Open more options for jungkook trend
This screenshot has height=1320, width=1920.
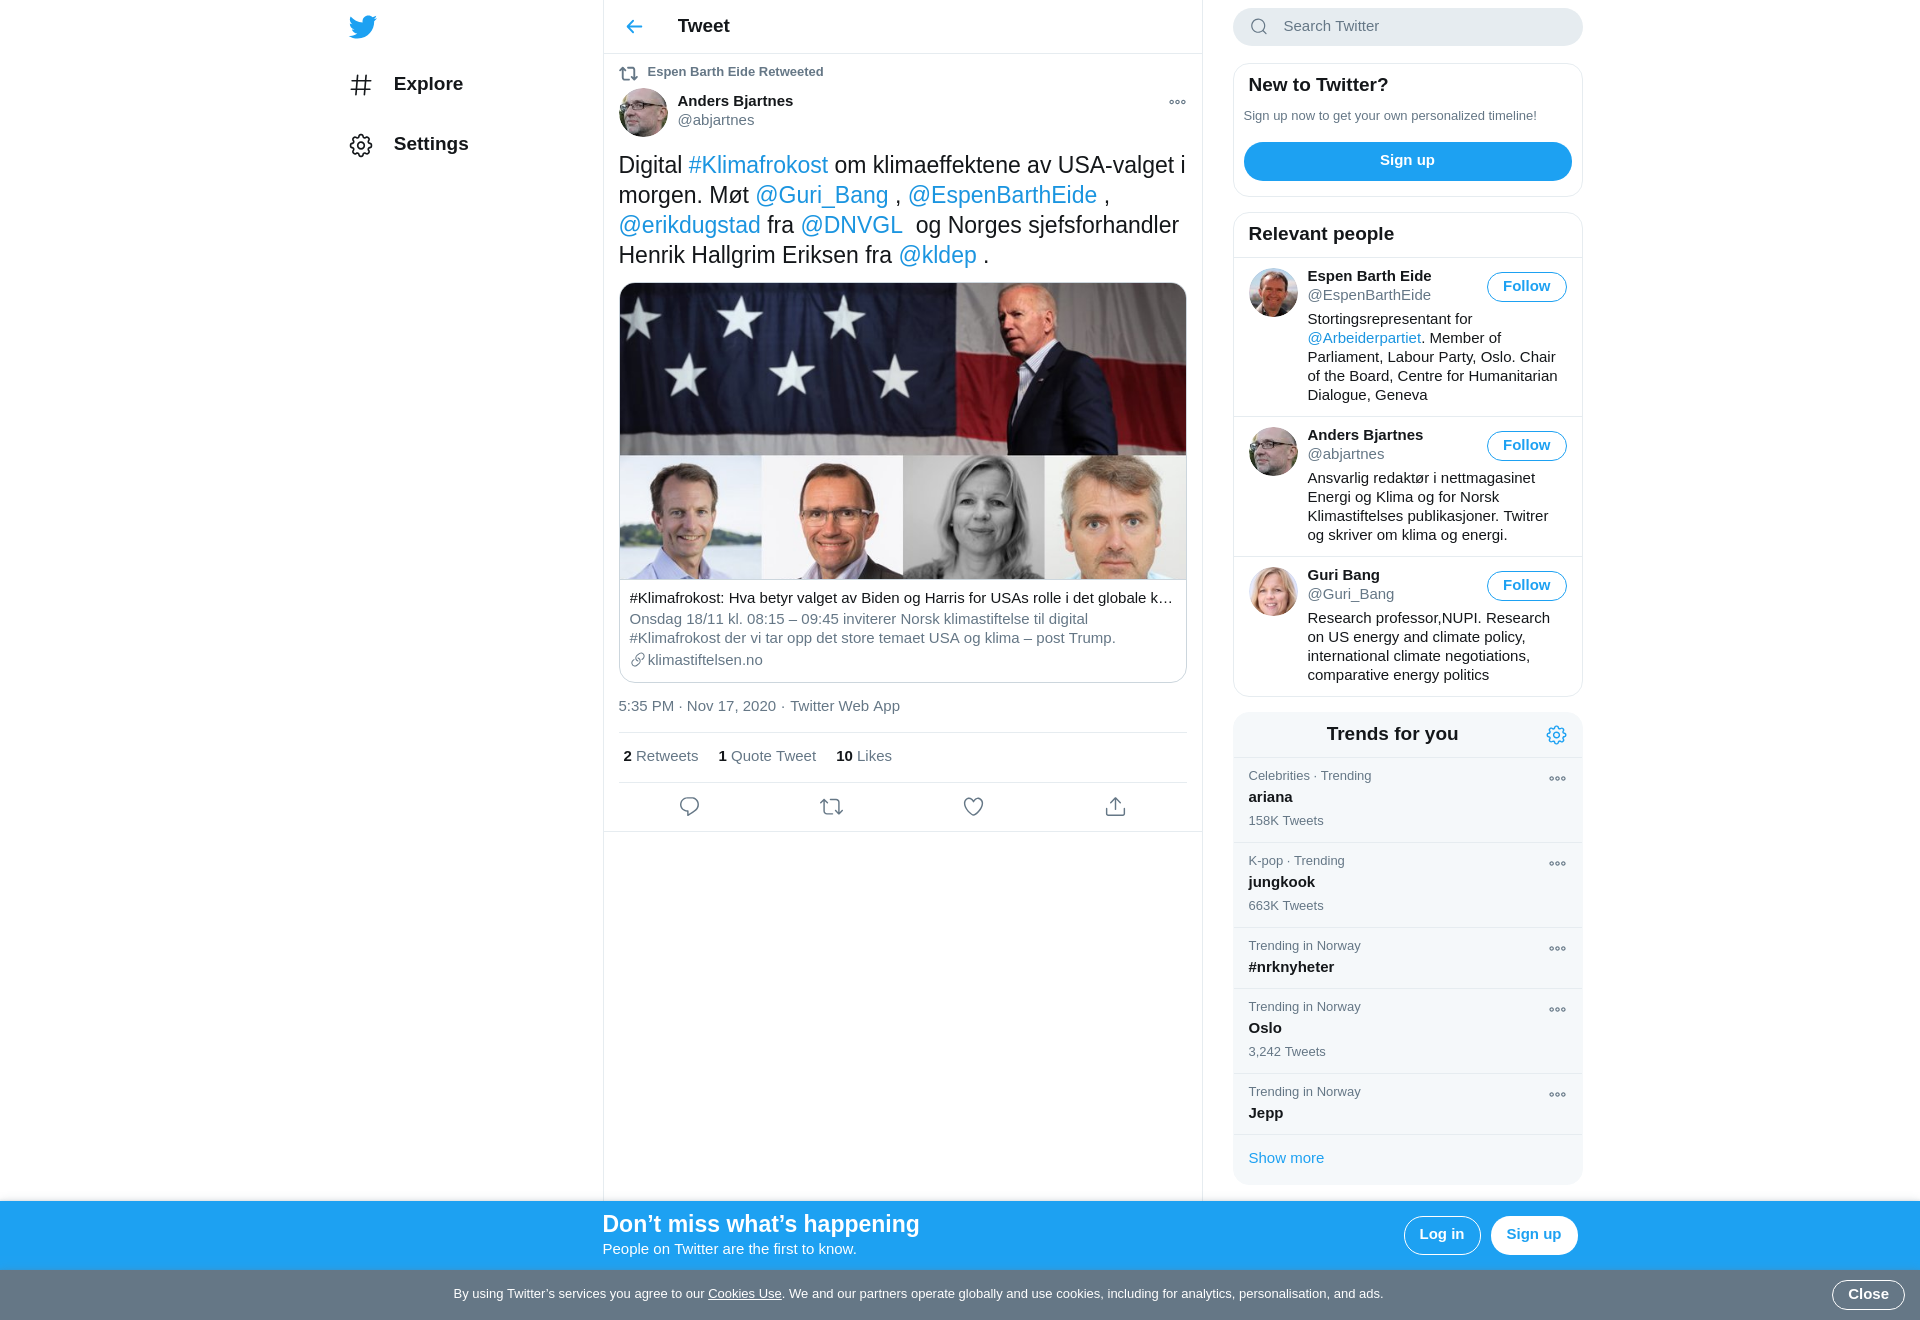[1557, 864]
